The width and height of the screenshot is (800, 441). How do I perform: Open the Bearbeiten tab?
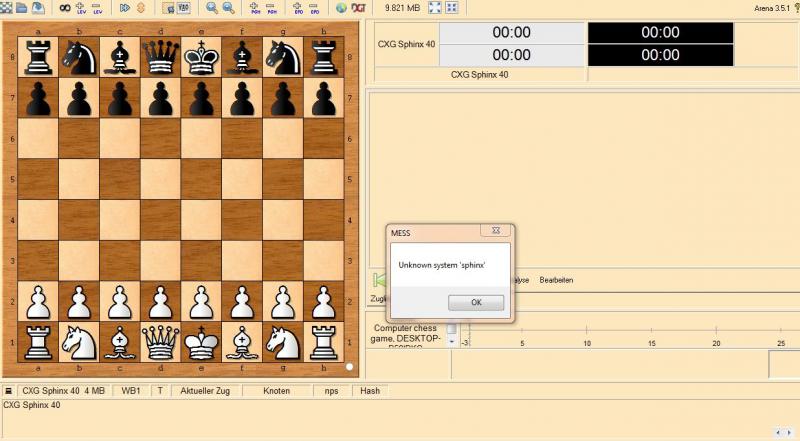pos(556,280)
